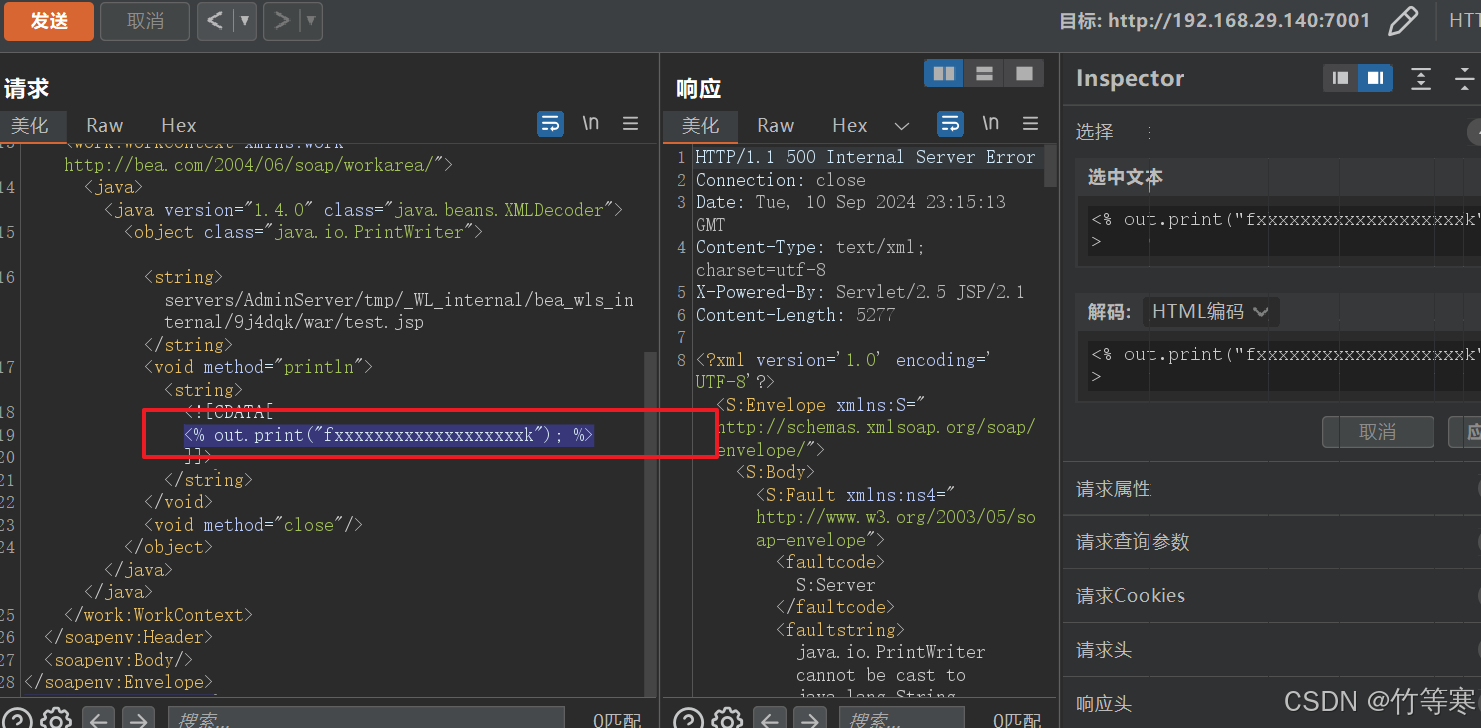Expand the 请求Cookies section
Image resolution: width=1481 pixels, height=728 pixels.
[1271, 596]
